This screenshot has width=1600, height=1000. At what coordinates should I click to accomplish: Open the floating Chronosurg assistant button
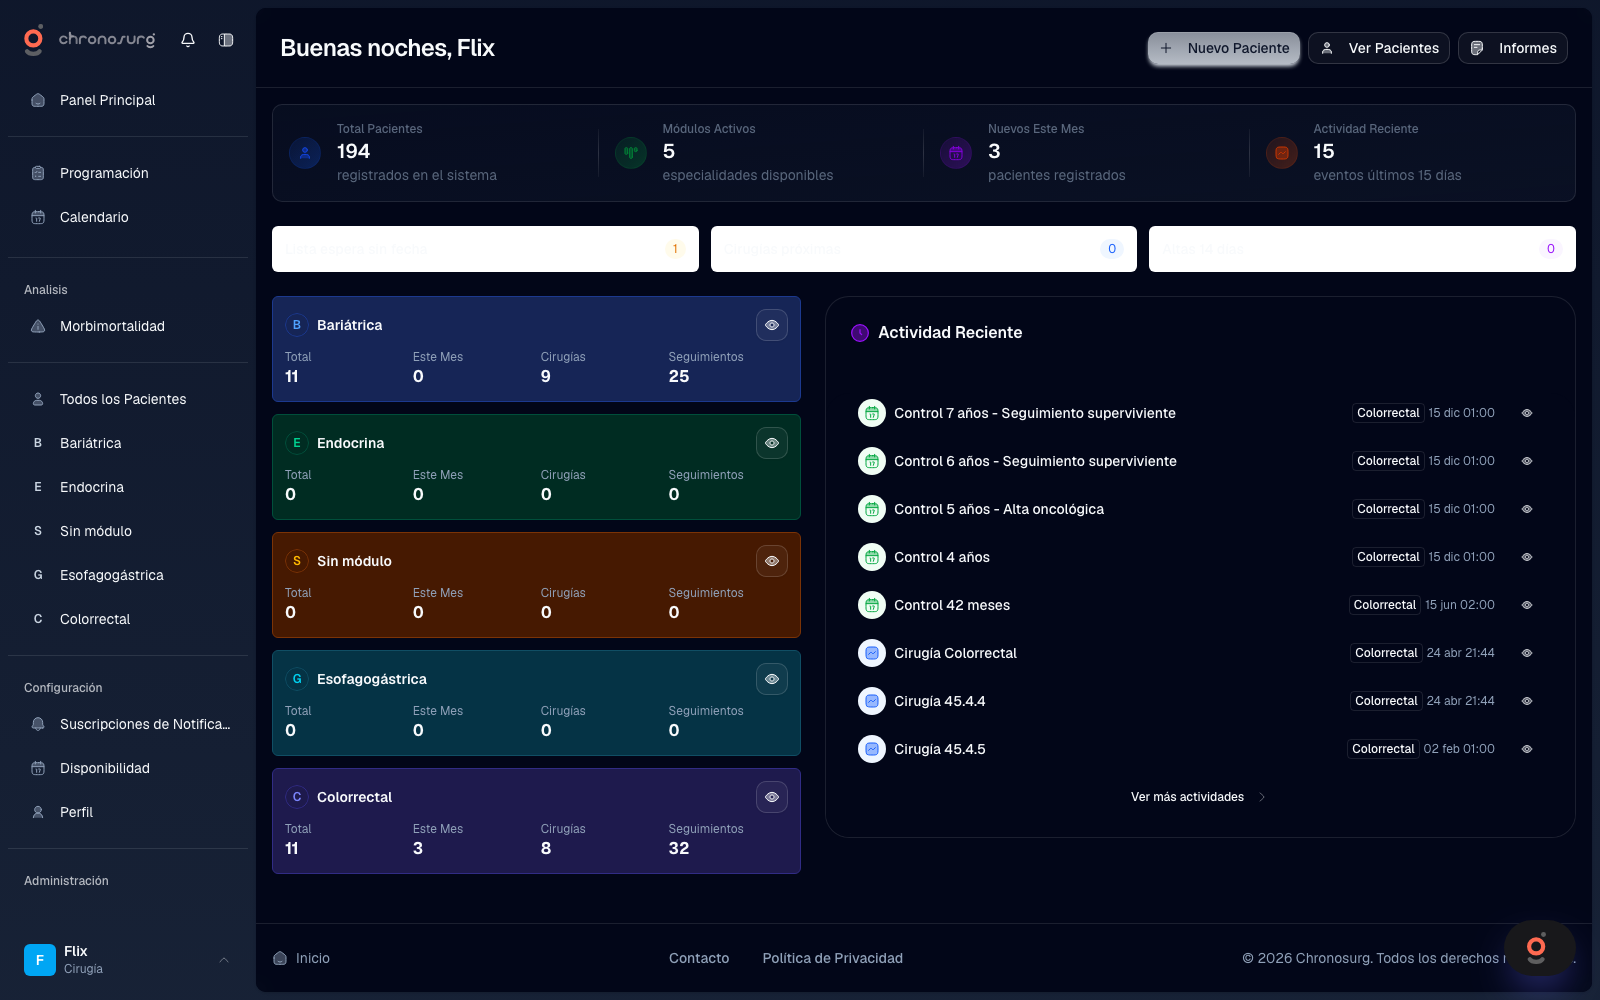coord(1538,947)
